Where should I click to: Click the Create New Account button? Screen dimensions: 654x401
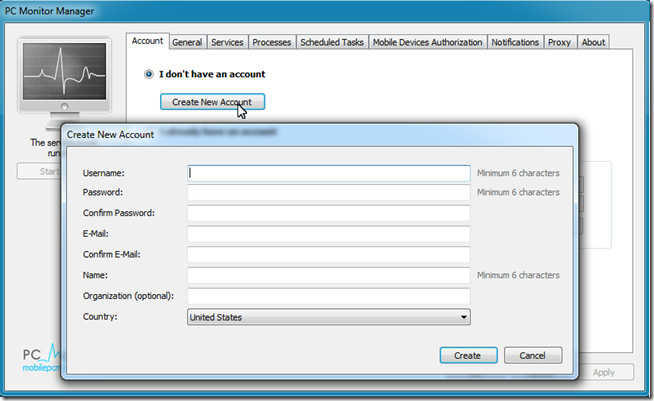click(x=212, y=102)
